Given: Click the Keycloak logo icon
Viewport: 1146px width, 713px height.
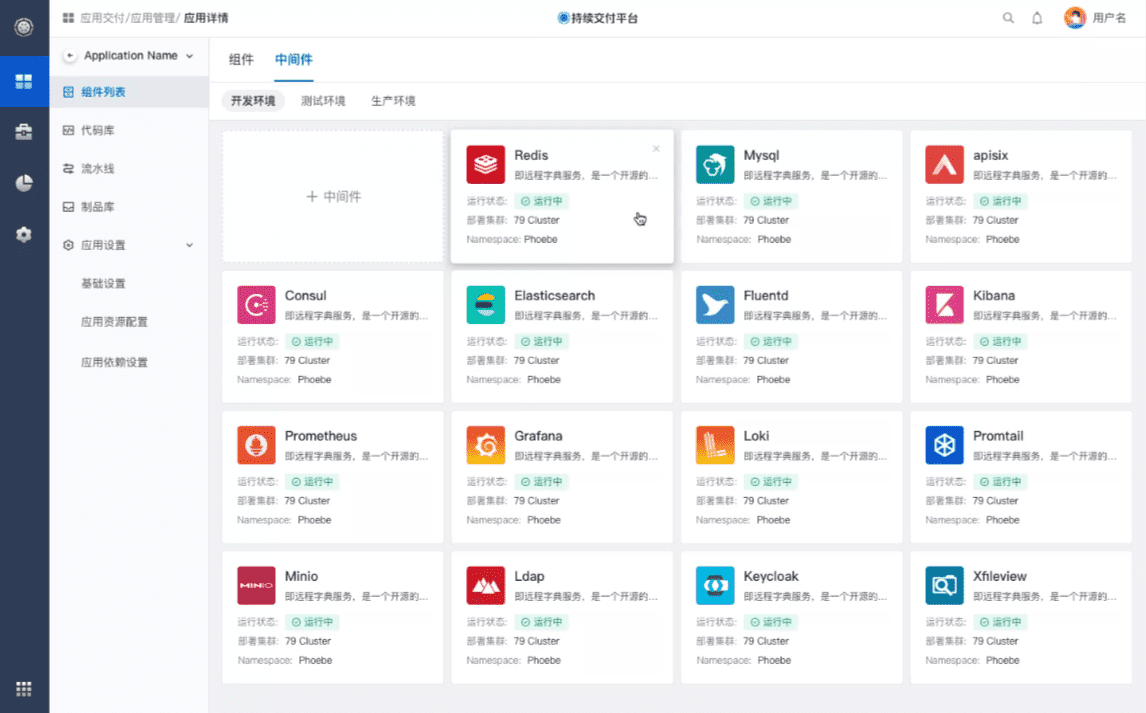Looking at the screenshot, I should (x=715, y=585).
